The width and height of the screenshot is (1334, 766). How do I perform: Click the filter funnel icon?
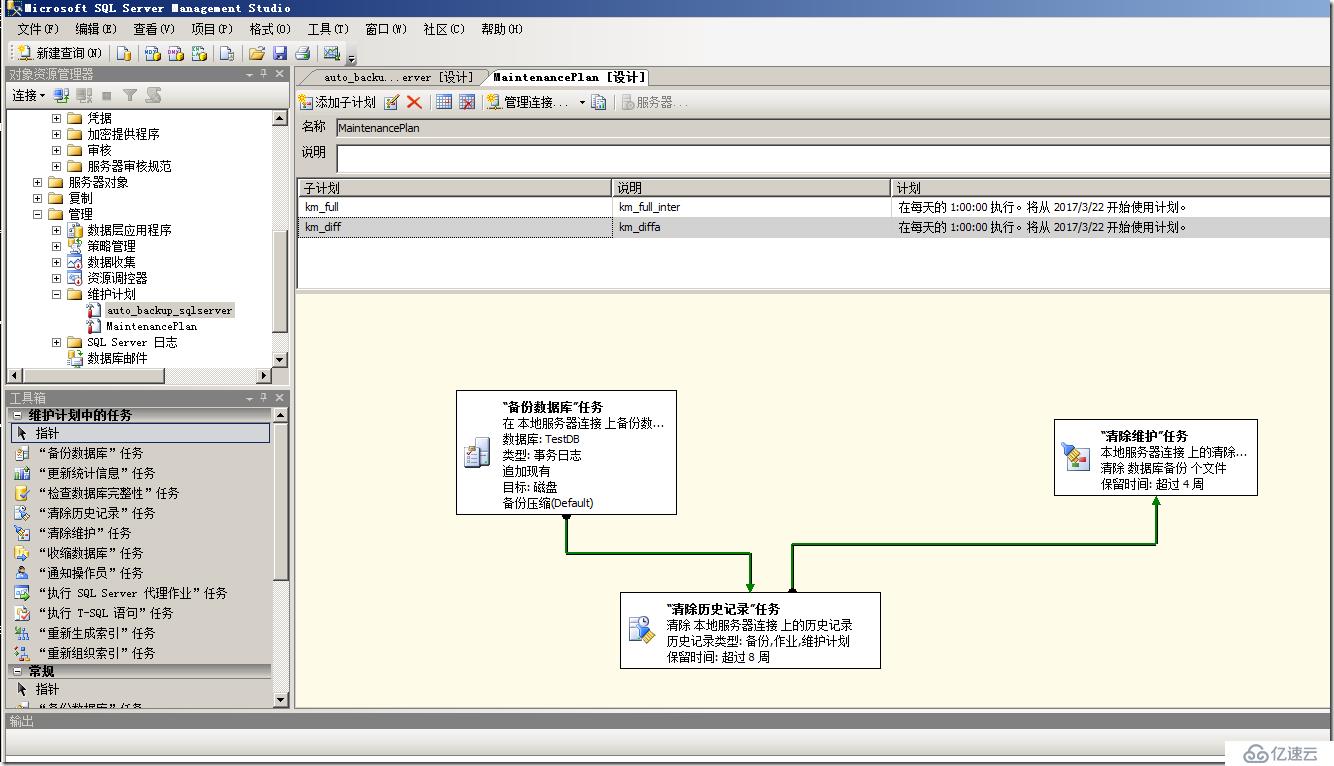pos(130,96)
